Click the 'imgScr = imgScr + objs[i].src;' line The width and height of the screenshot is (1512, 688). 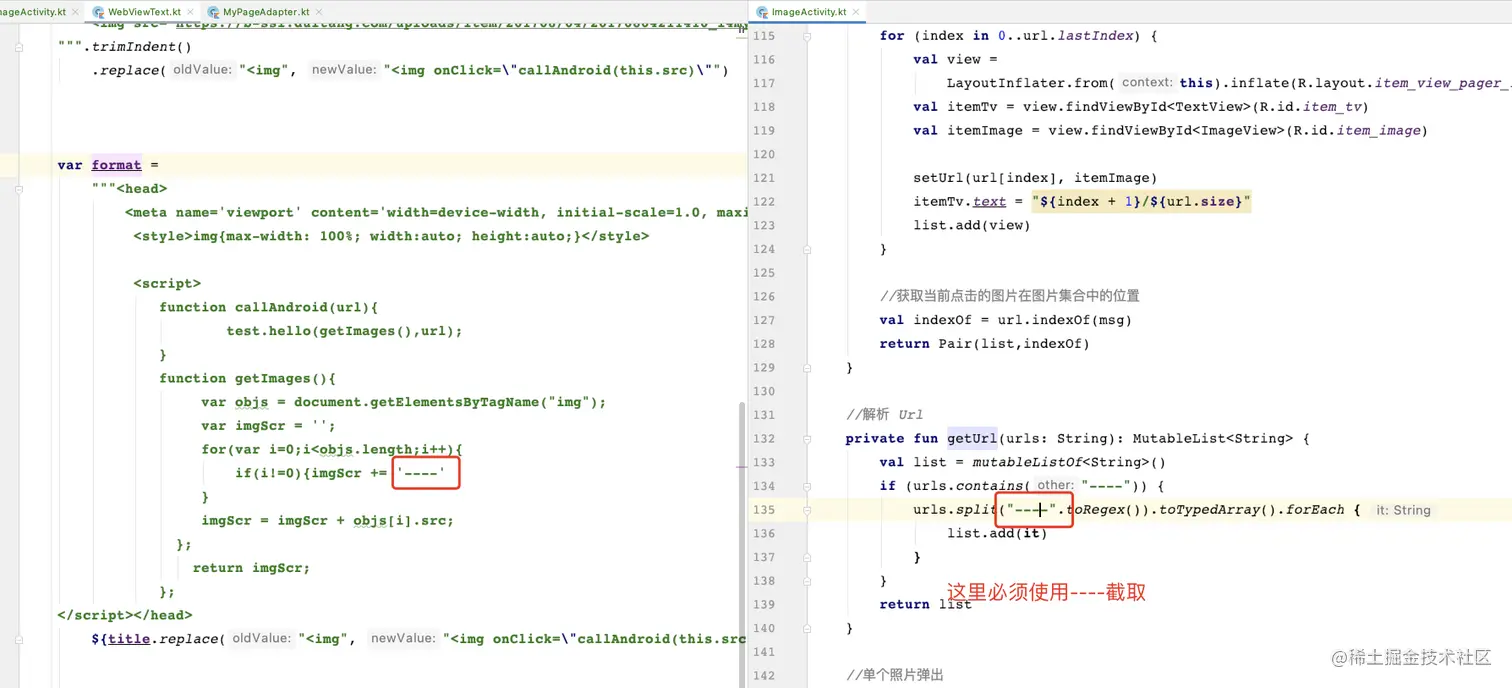pos(328,521)
